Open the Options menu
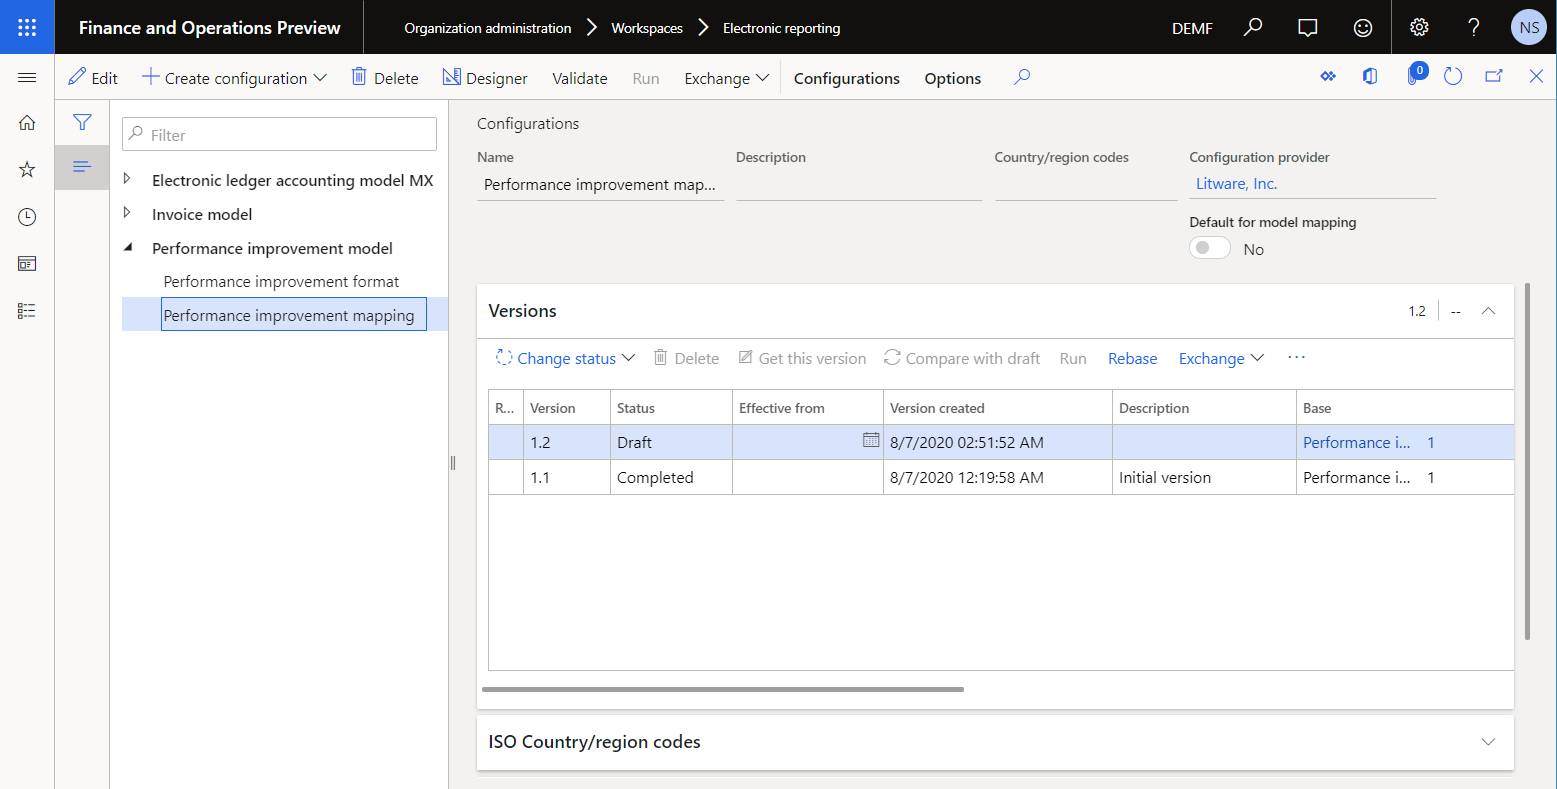The image size is (1557, 789). (951, 77)
